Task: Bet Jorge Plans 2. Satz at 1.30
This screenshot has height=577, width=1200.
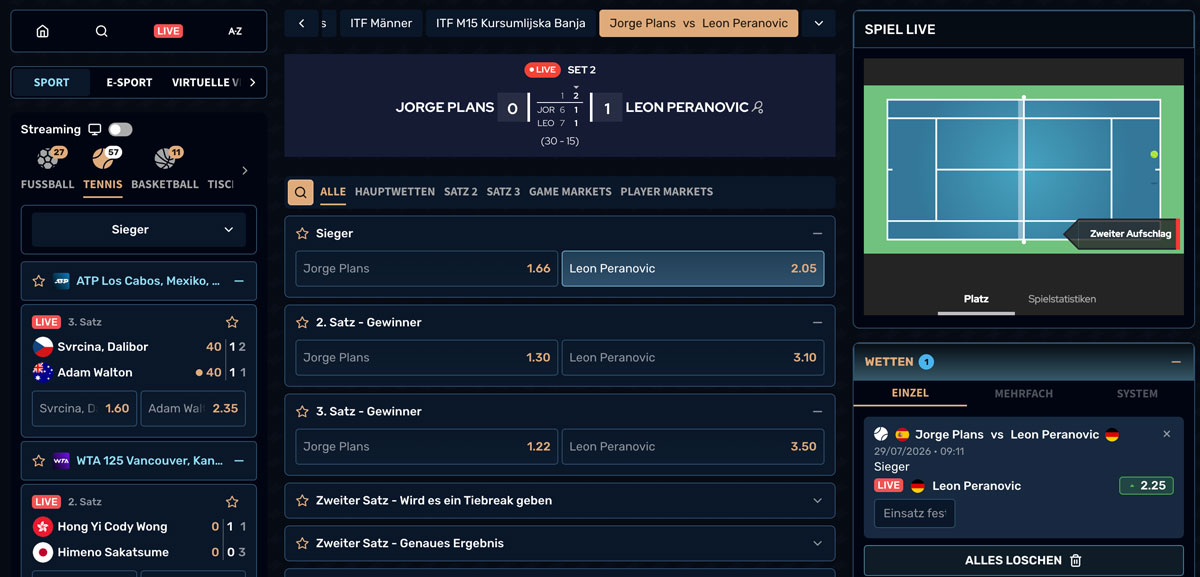Action: [x=427, y=357]
